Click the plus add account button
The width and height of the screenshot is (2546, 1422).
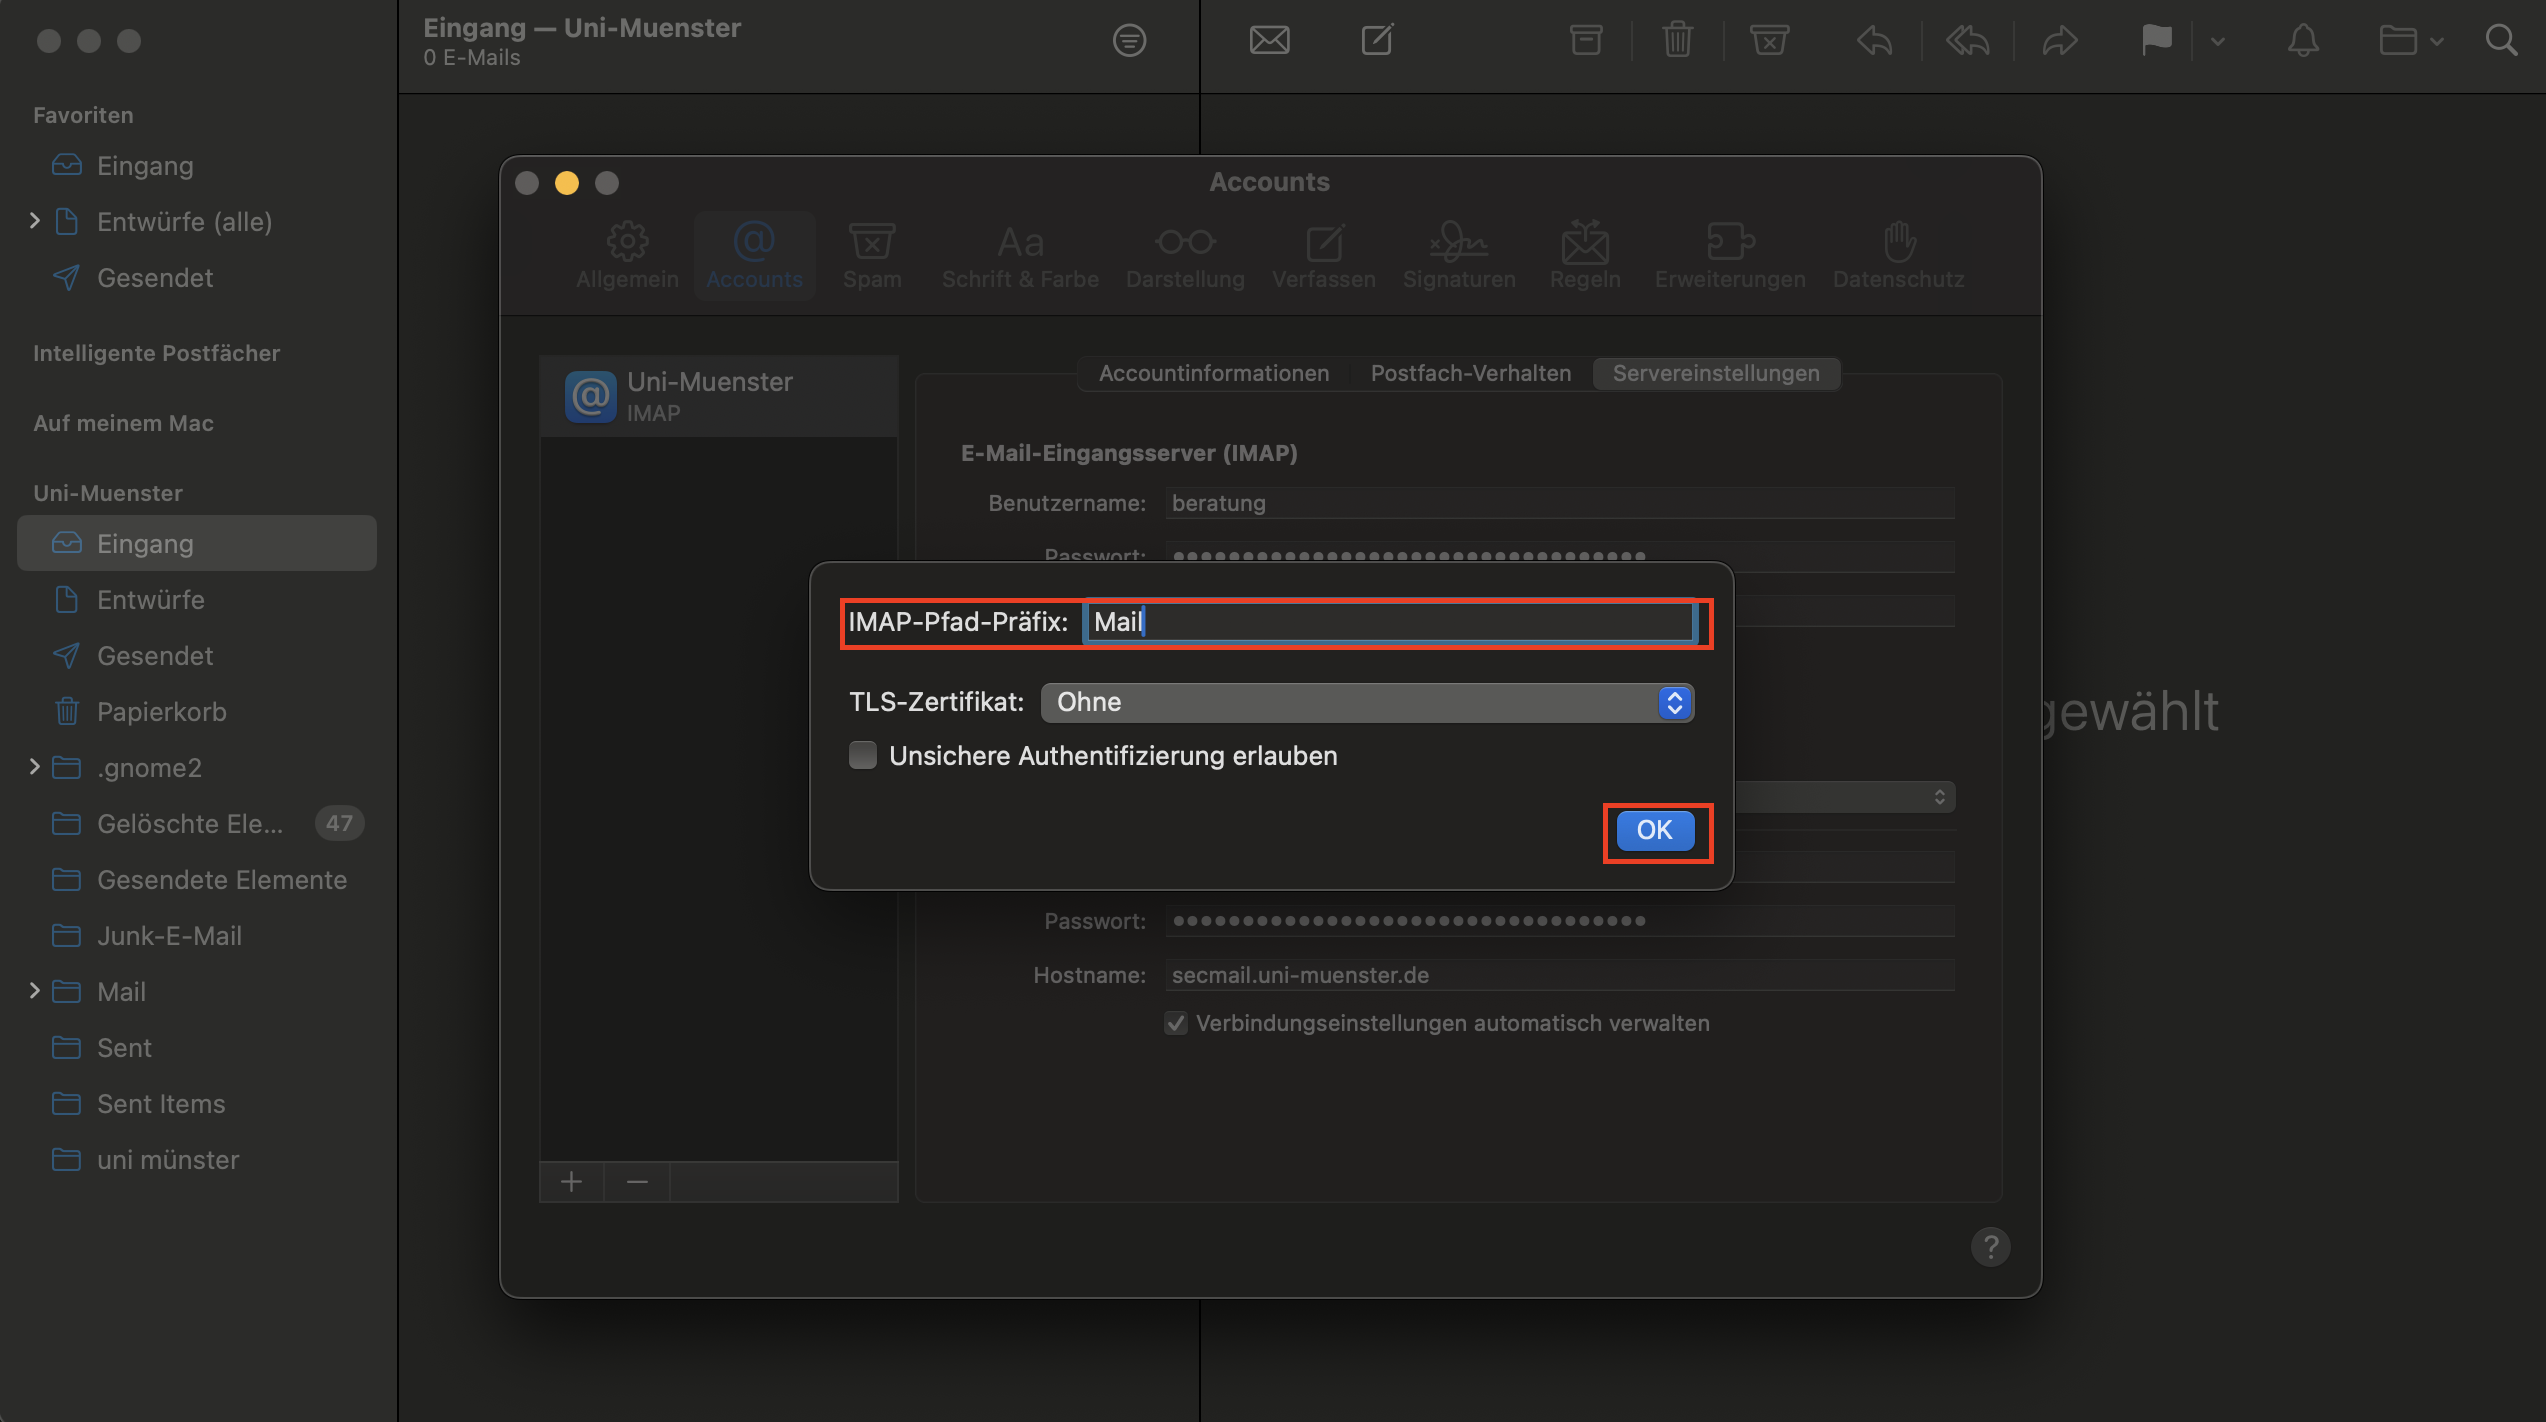[x=571, y=1182]
